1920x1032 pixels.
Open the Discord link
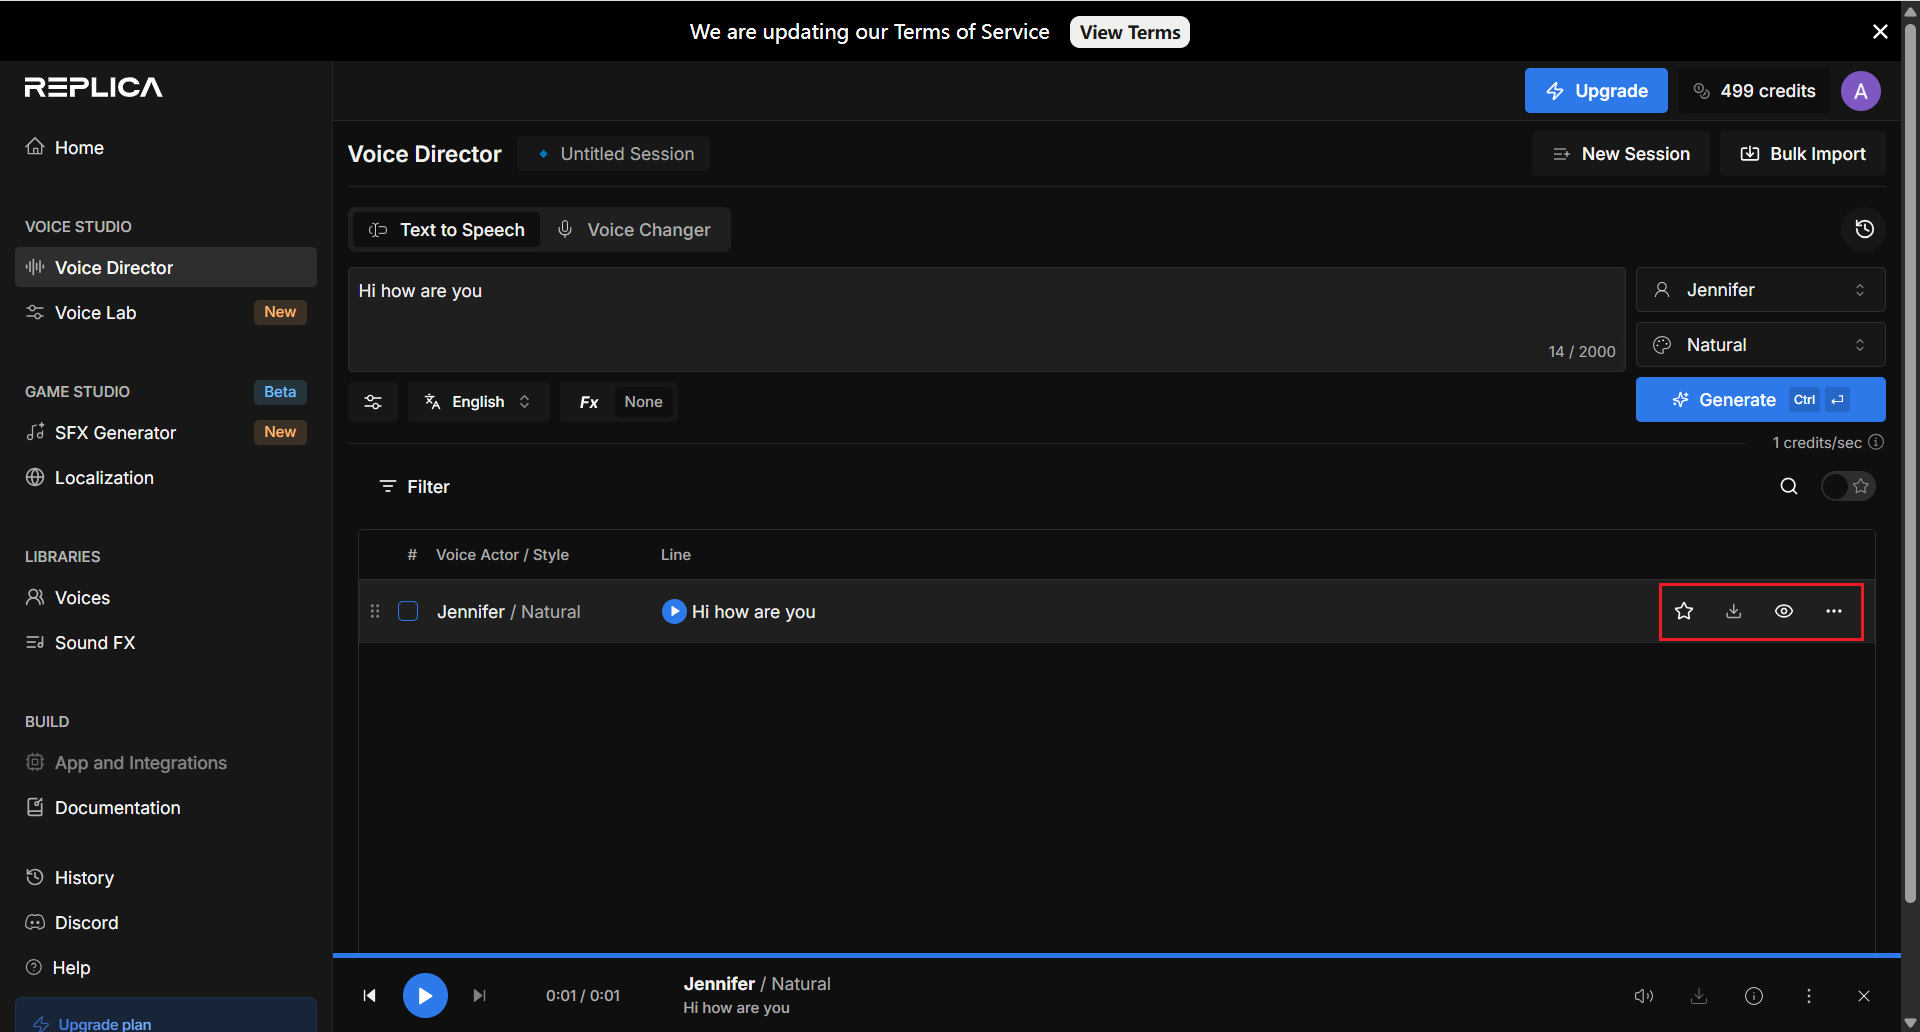pos(166,922)
